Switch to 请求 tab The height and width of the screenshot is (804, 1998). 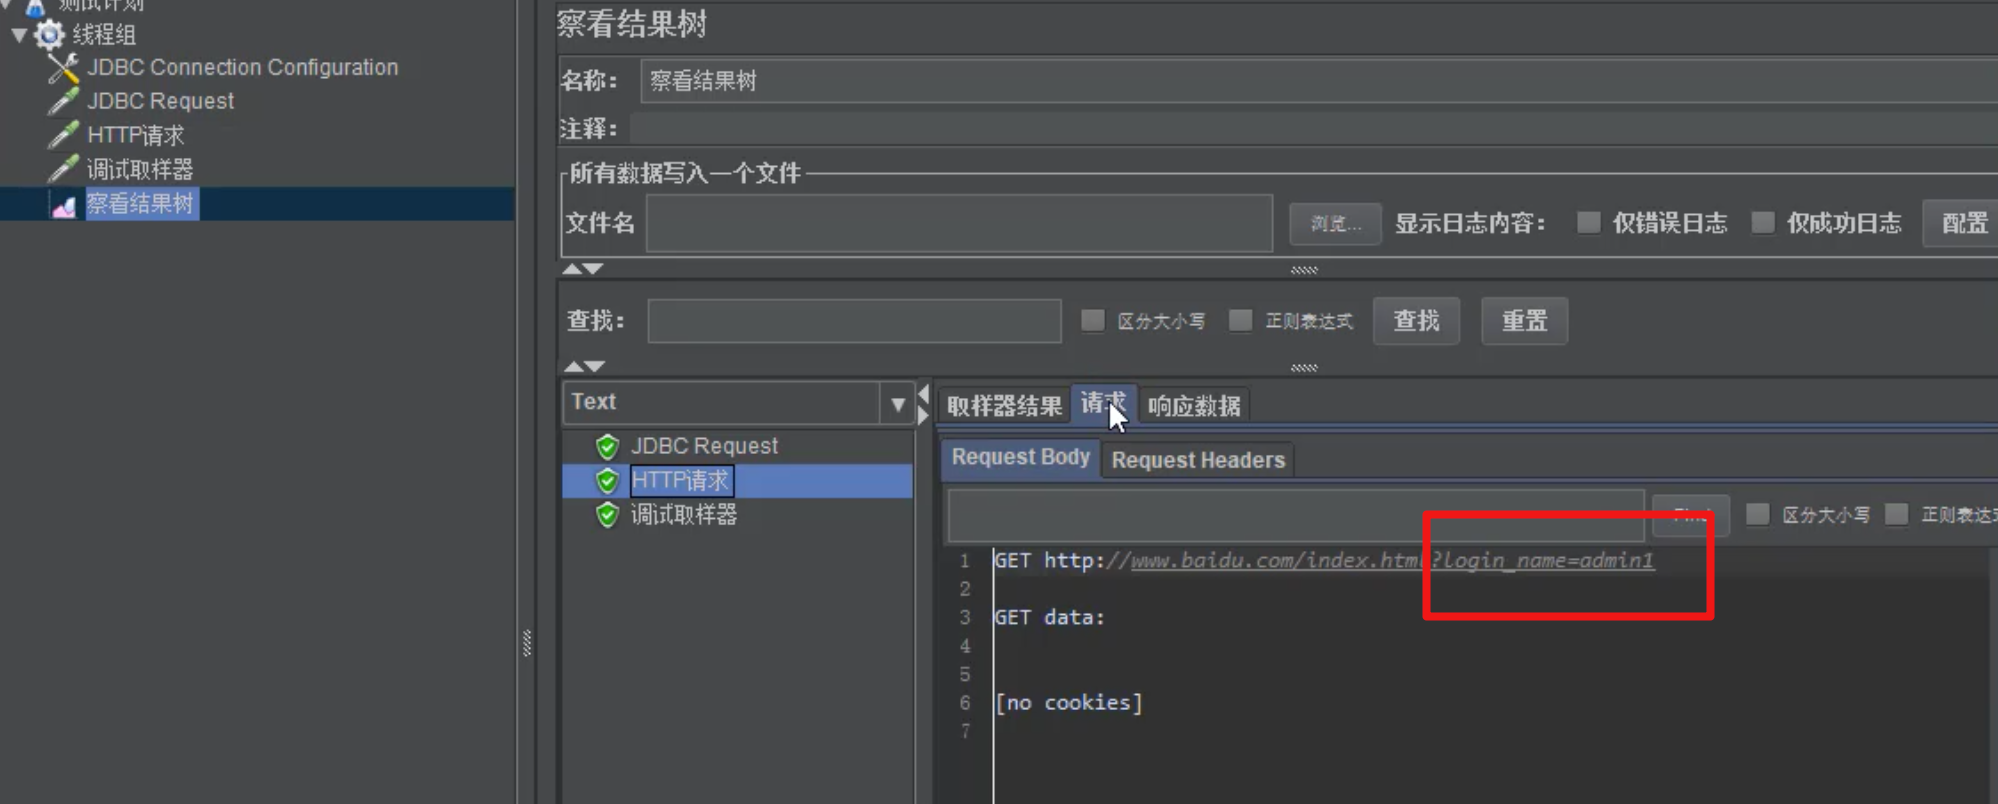(1104, 404)
